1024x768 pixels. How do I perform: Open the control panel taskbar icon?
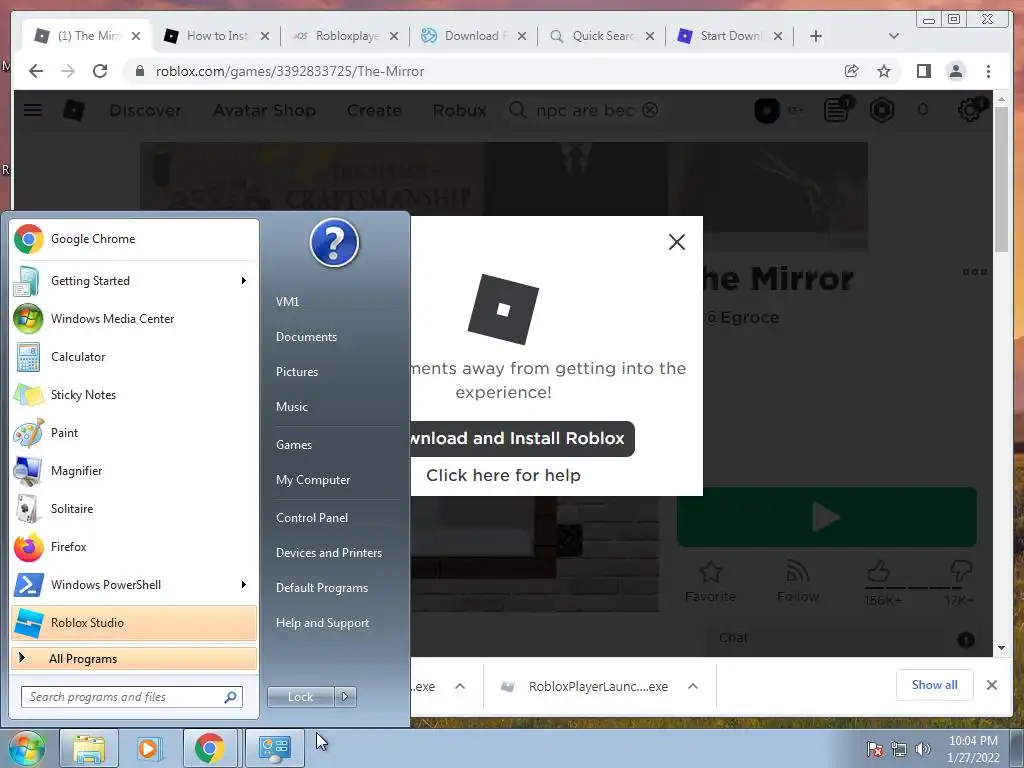click(274, 748)
